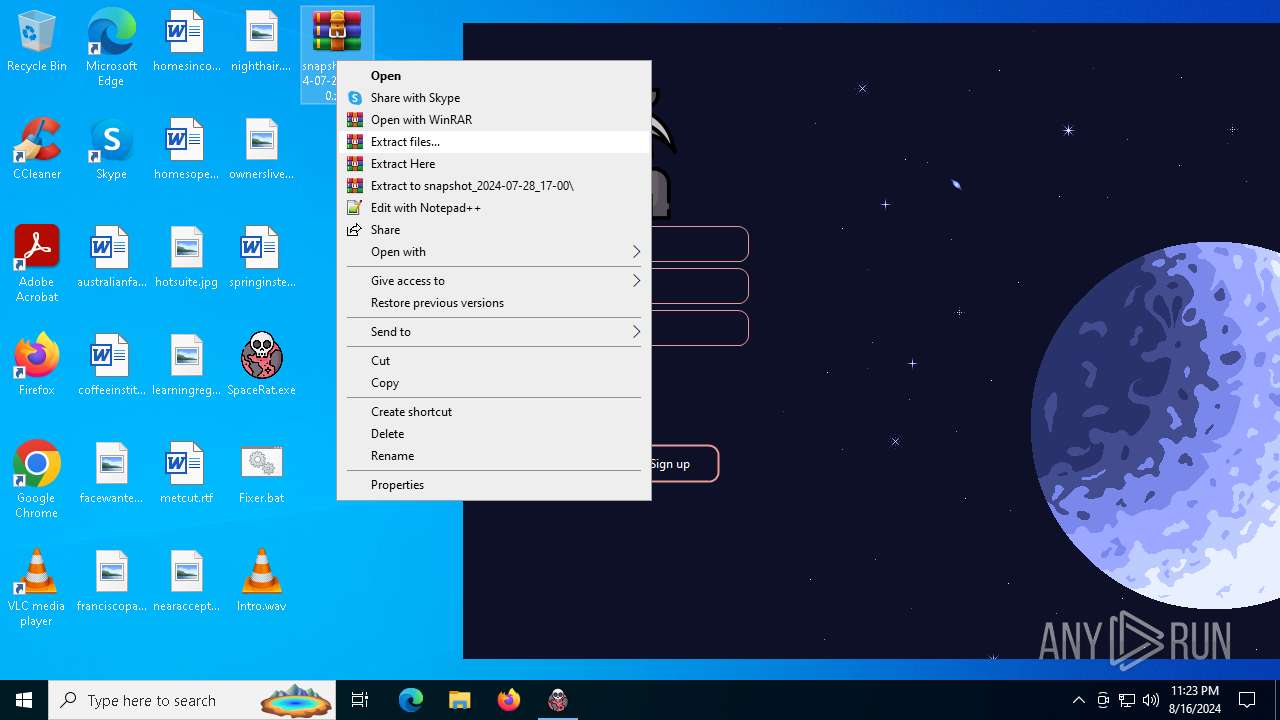This screenshot has width=1280, height=720.
Task: Open Firefox desktop shortcut
Action: (37, 366)
